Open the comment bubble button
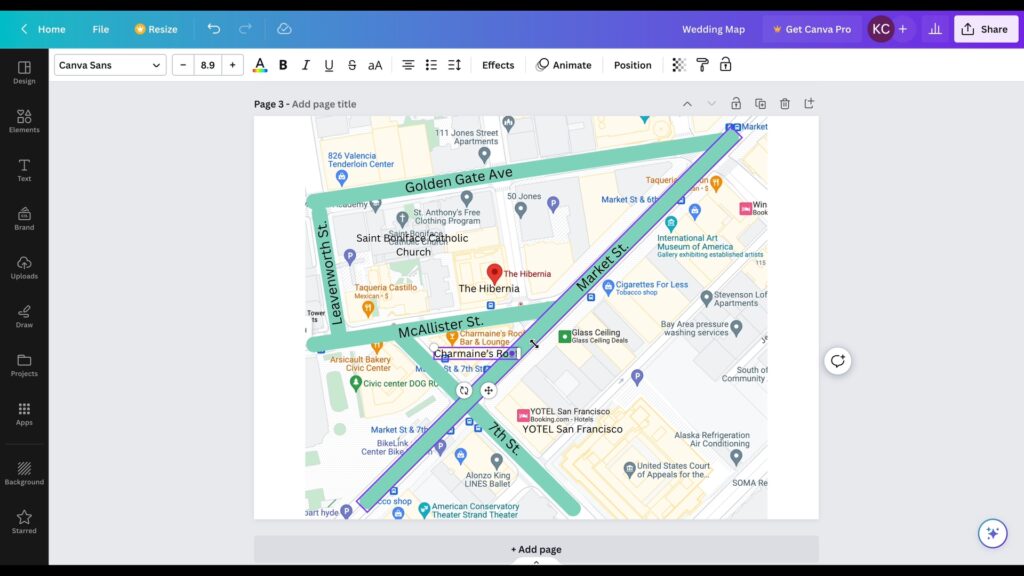1024x576 pixels. (x=837, y=360)
